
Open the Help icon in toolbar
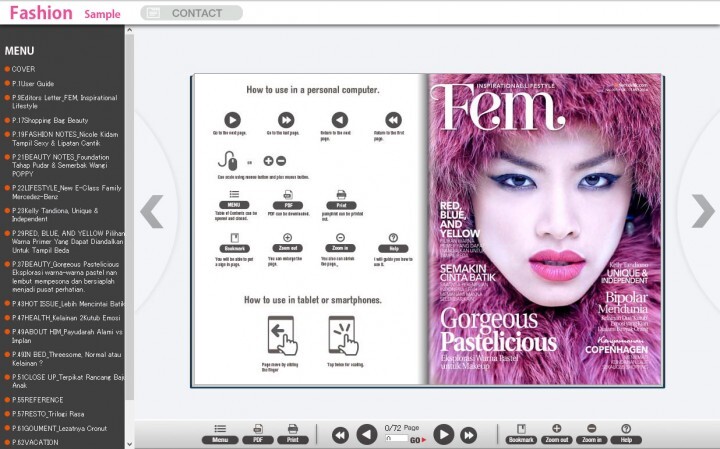point(626,433)
